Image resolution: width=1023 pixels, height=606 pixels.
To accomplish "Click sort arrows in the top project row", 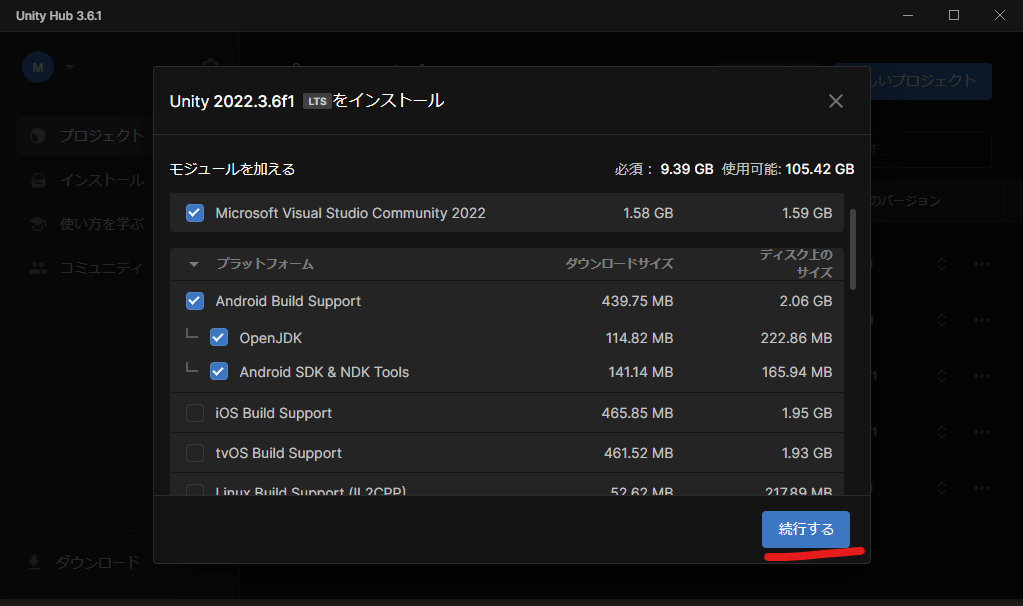I will tap(941, 264).
